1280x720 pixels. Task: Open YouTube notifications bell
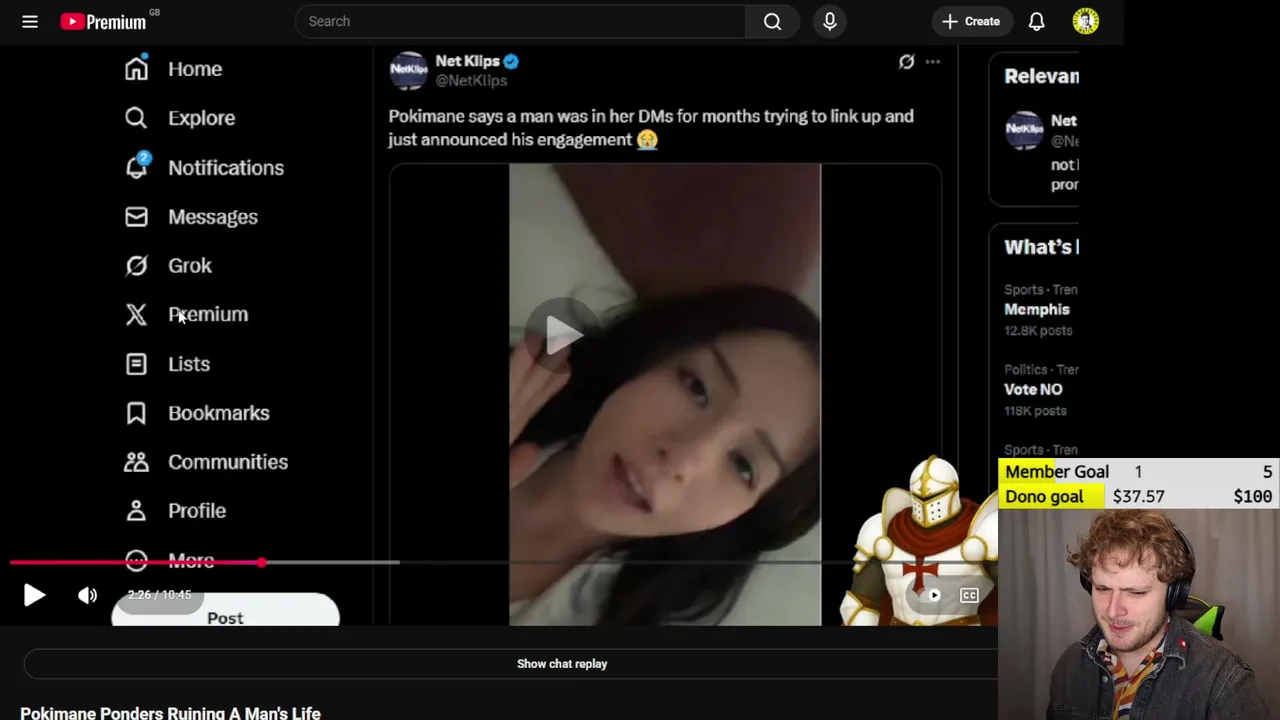click(1036, 21)
